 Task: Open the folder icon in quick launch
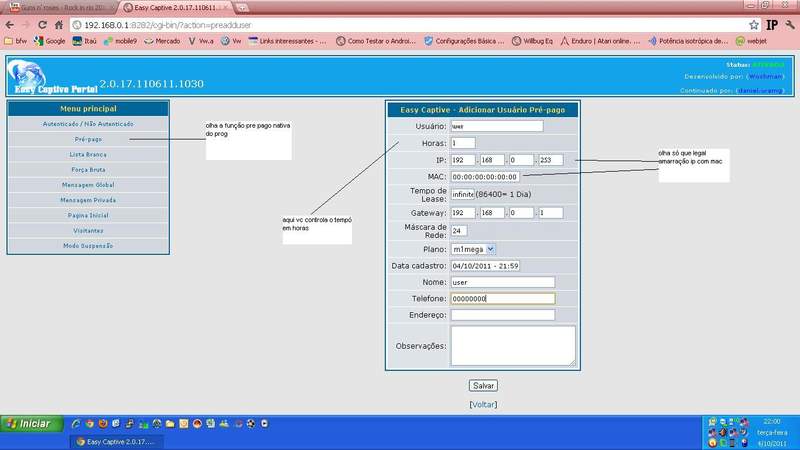click(x=170, y=423)
